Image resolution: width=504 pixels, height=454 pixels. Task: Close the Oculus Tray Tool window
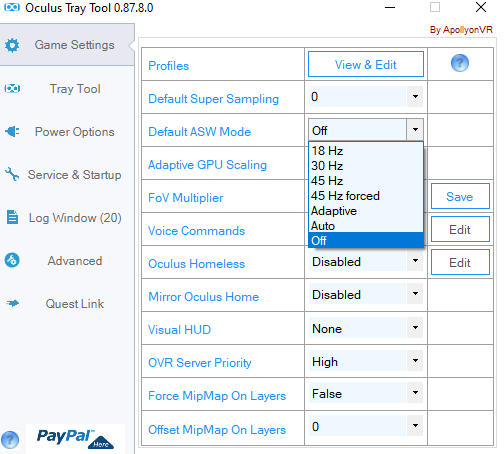481,7
